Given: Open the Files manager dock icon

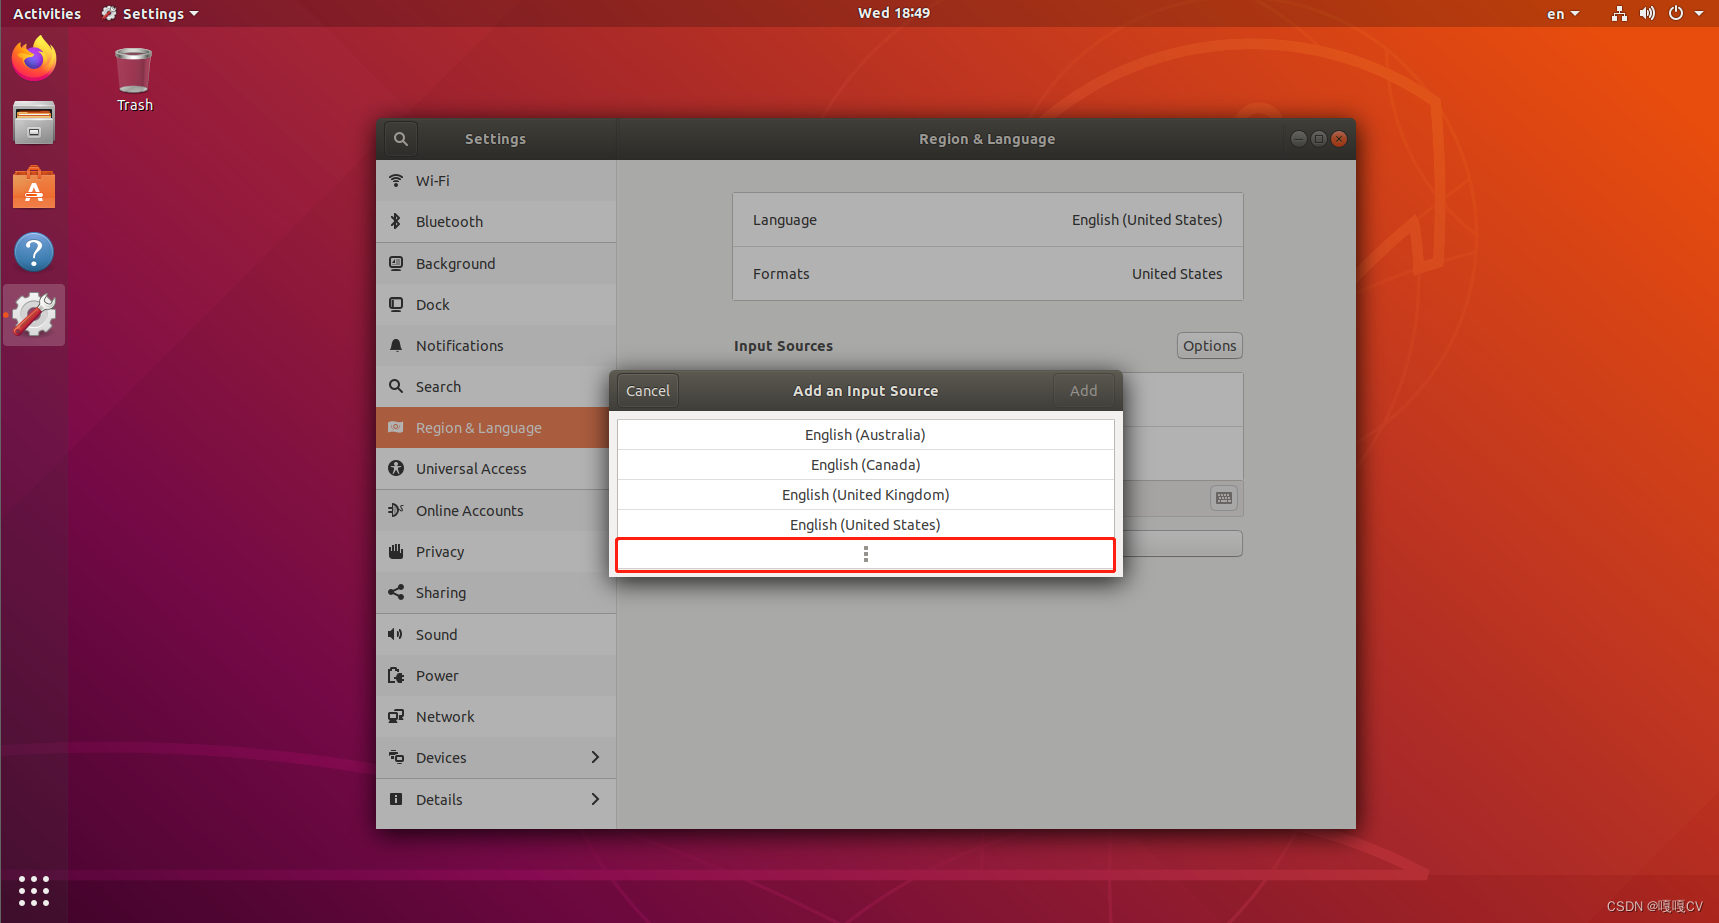Looking at the screenshot, I should click(x=34, y=123).
